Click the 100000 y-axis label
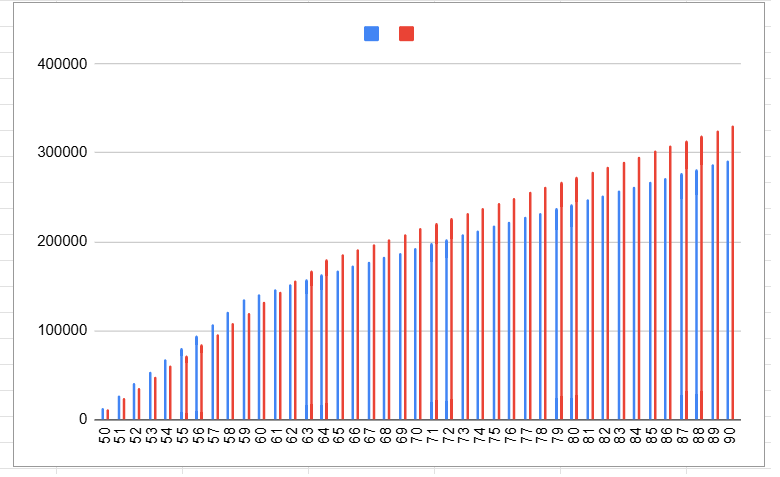The image size is (780, 477). click(62, 331)
